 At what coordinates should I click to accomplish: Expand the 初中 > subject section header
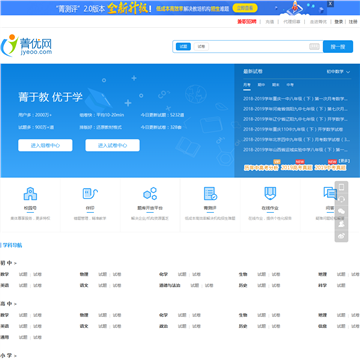(9, 263)
